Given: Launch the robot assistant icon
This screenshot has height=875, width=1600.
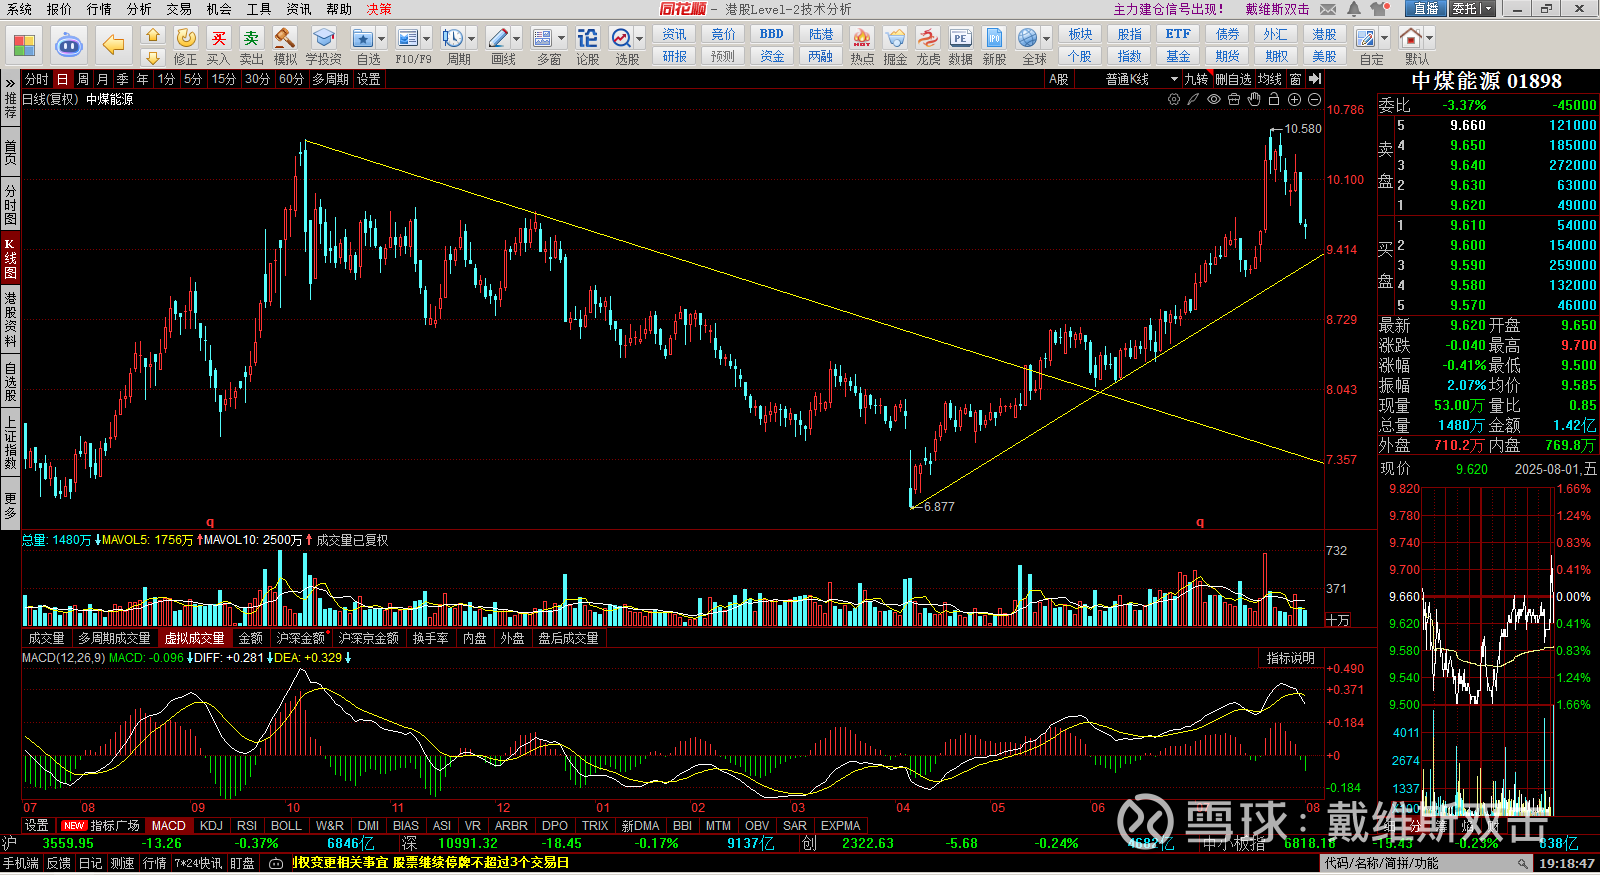Looking at the screenshot, I should click(69, 45).
